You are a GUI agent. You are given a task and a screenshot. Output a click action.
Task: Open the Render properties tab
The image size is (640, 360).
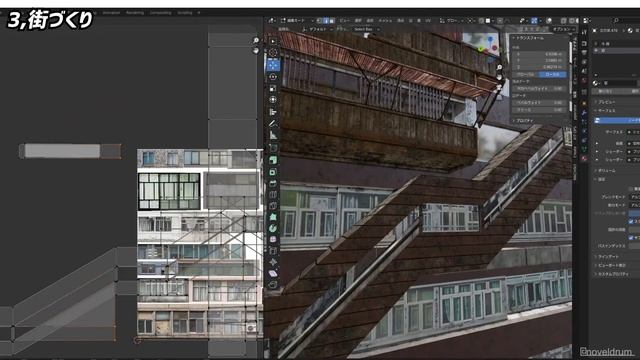(584, 44)
